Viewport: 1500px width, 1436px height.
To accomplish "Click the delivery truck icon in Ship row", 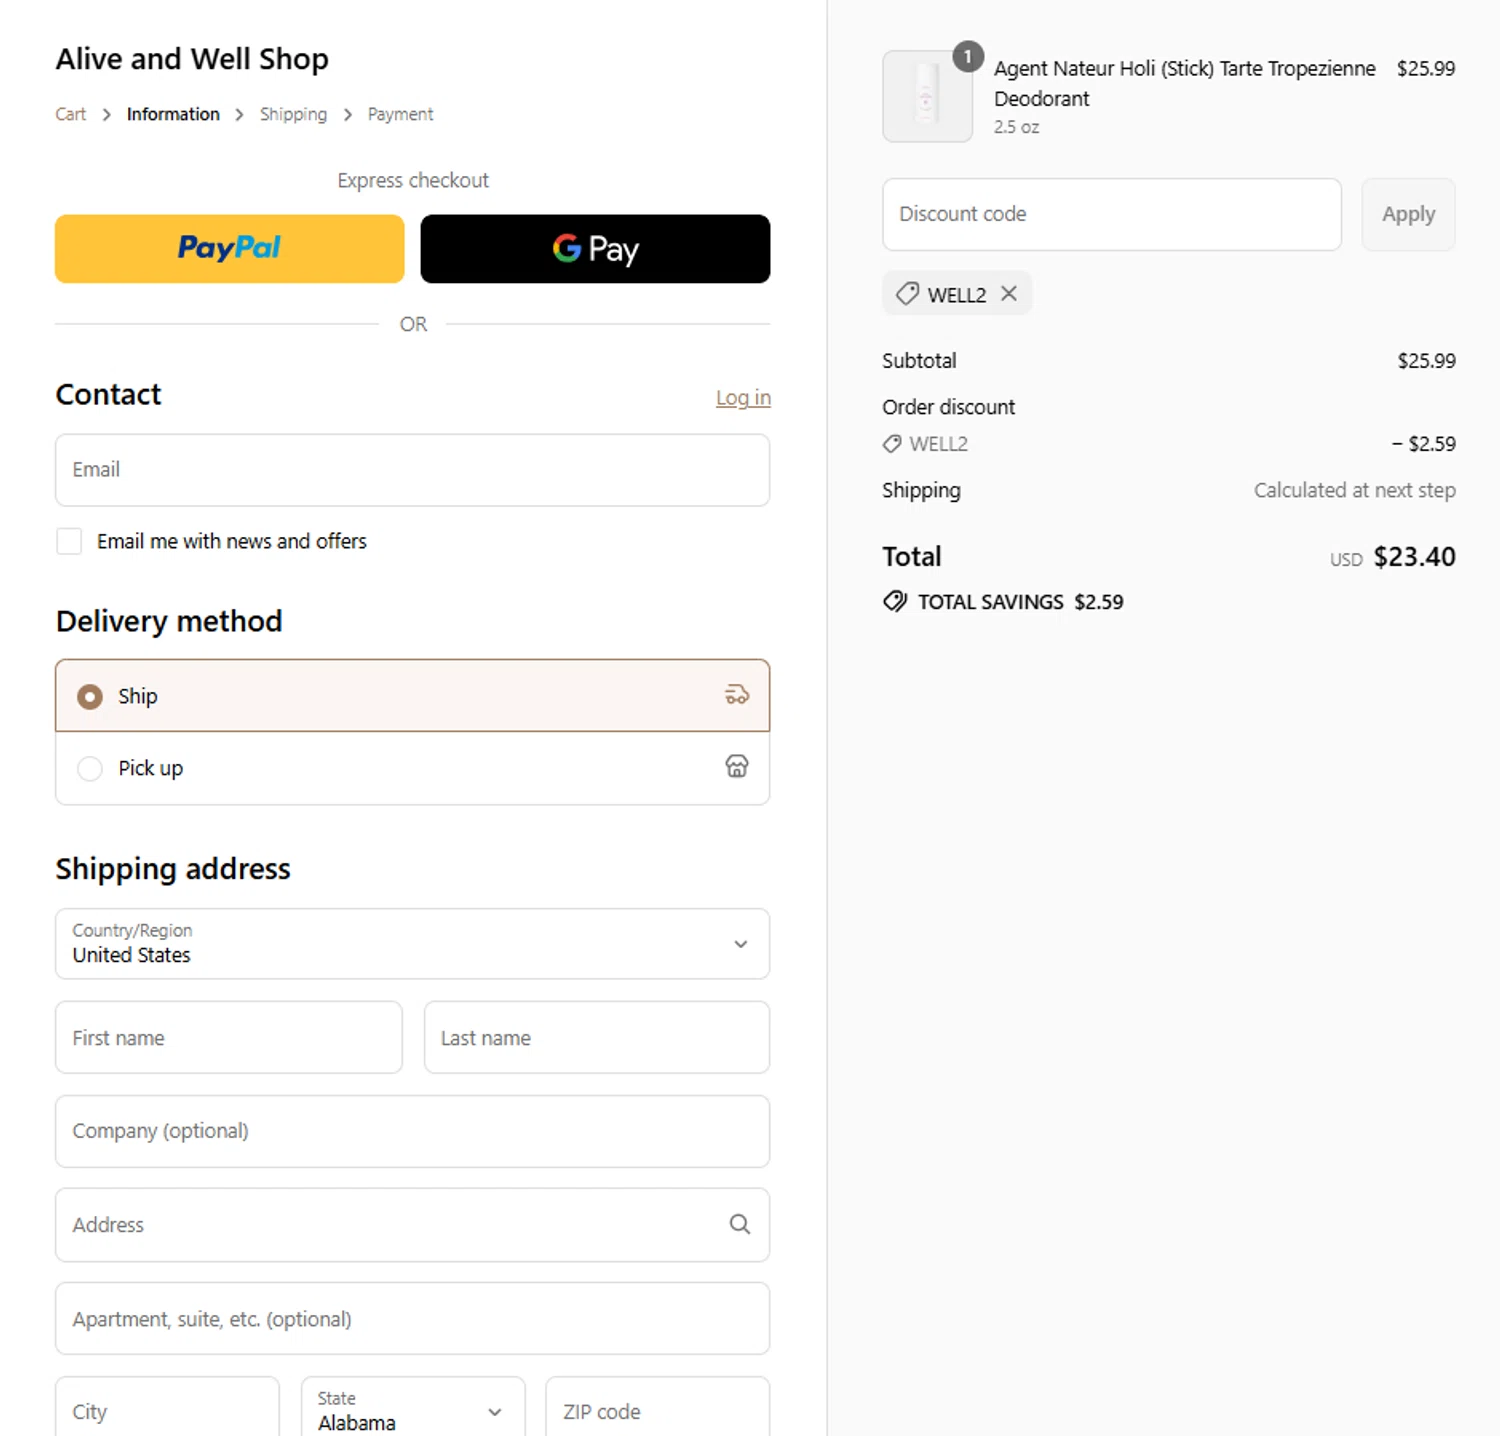I will tap(737, 695).
